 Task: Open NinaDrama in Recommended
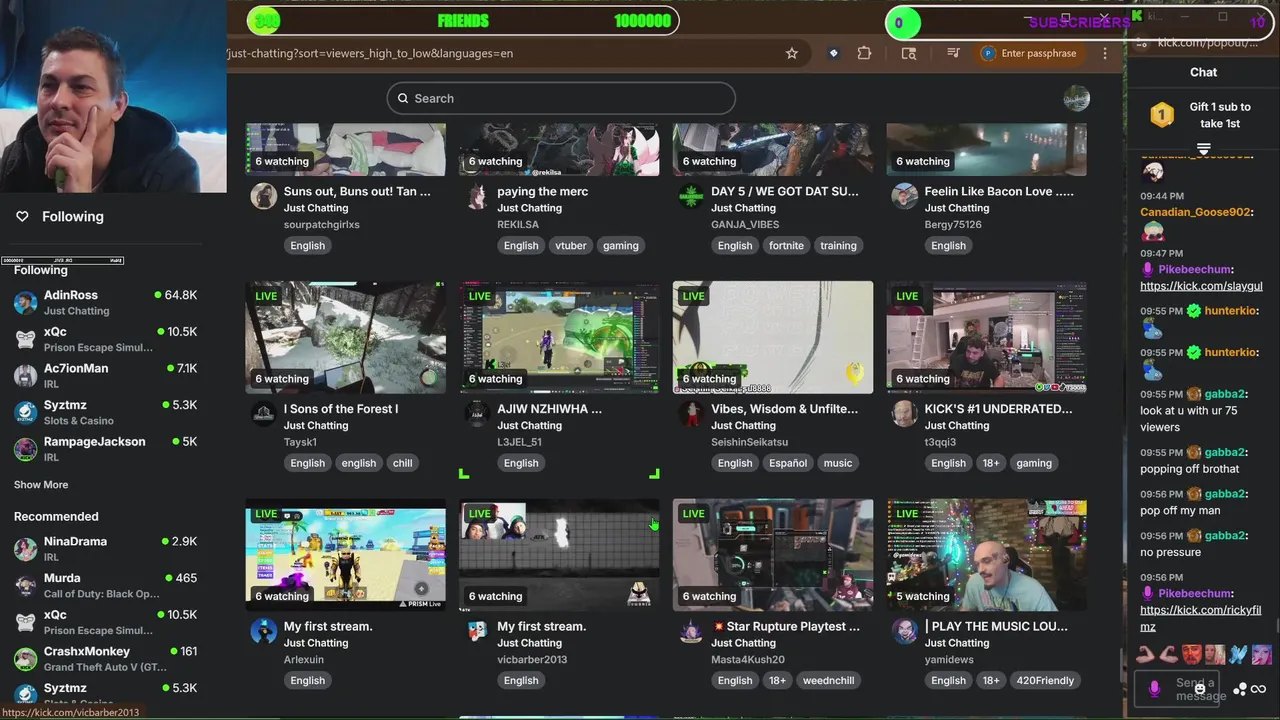[x=105, y=548]
